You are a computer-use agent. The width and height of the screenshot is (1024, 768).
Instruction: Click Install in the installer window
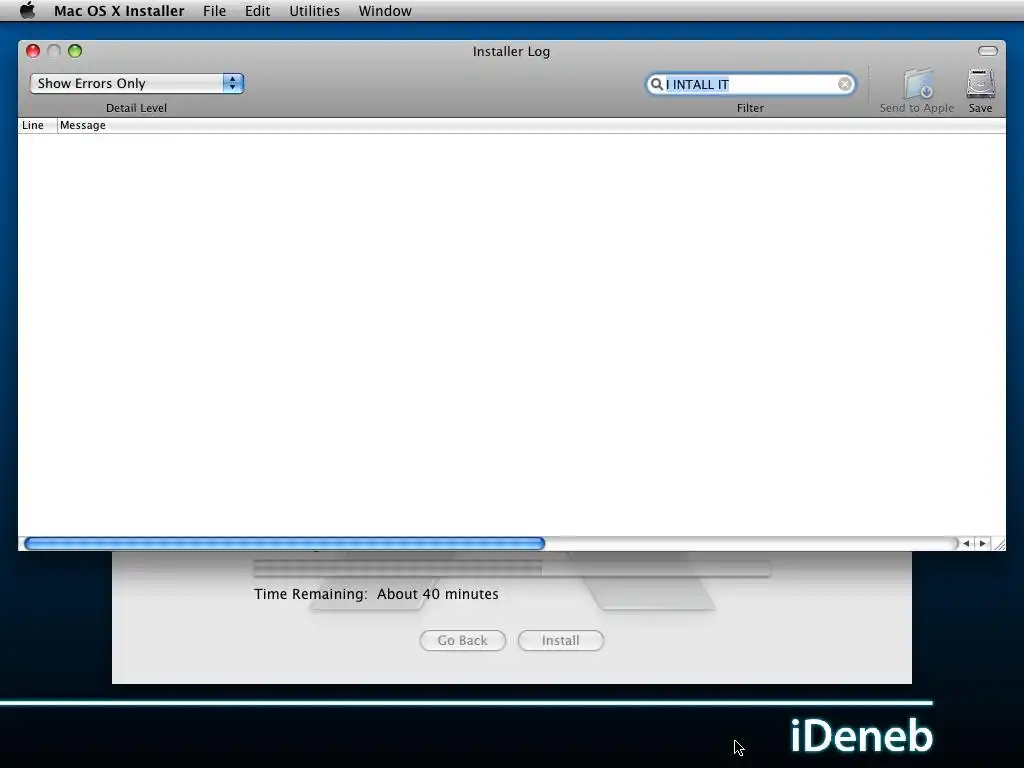pyautogui.click(x=560, y=641)
